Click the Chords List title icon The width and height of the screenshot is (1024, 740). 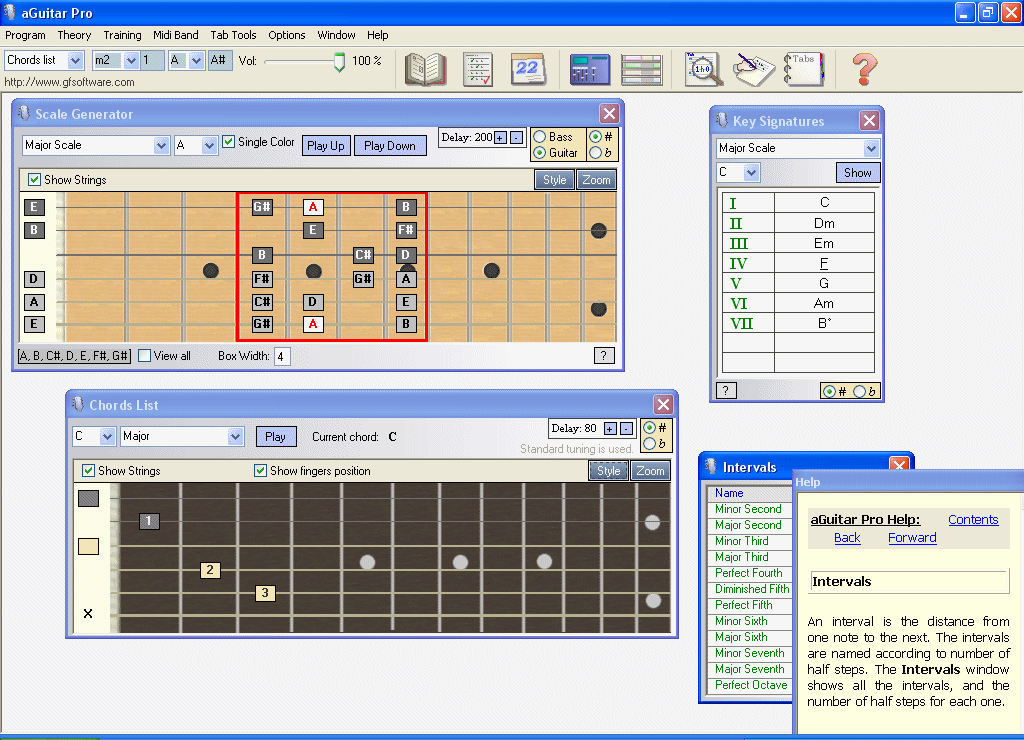[78, 404]
